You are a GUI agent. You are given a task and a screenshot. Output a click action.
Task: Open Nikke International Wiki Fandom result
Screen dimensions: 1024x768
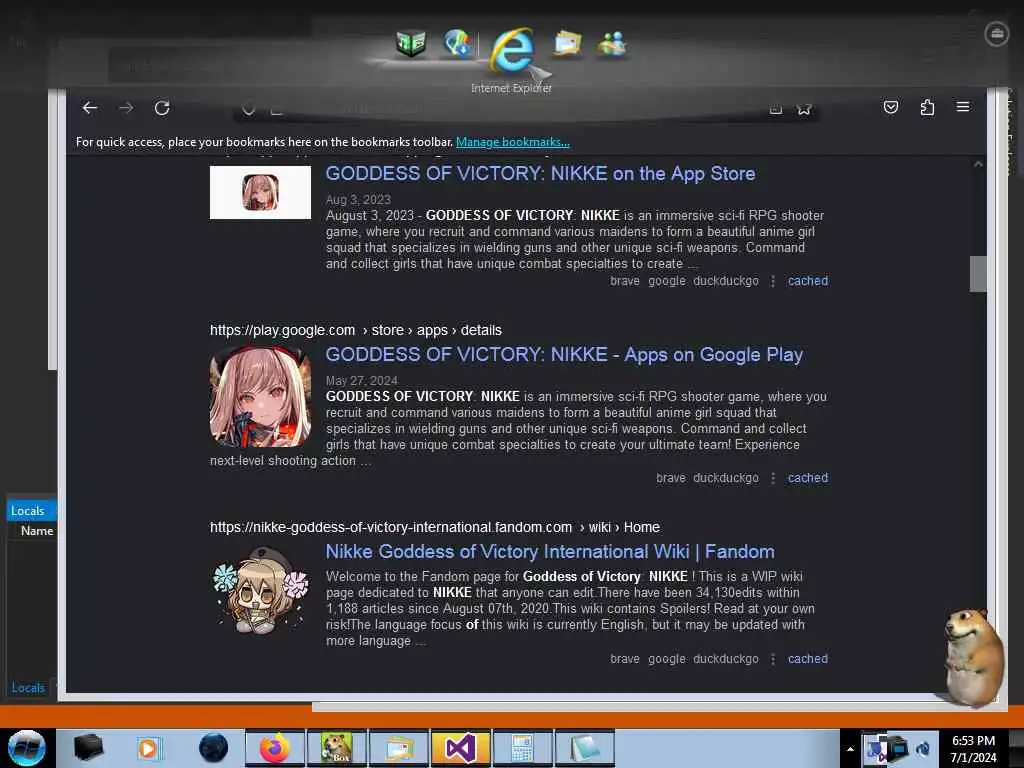[550, 552]
